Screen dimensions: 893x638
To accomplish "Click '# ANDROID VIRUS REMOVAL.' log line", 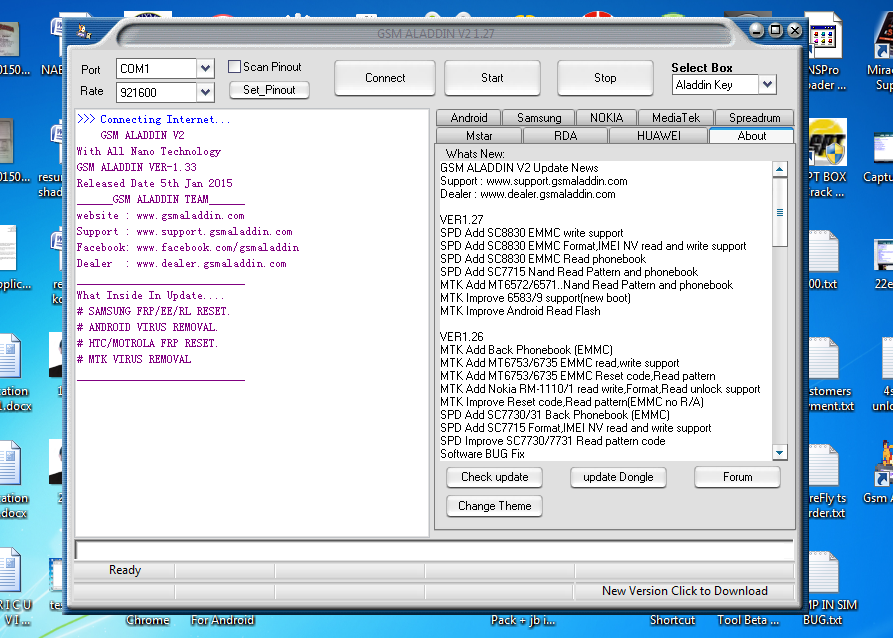I will [x=147, y=328].
